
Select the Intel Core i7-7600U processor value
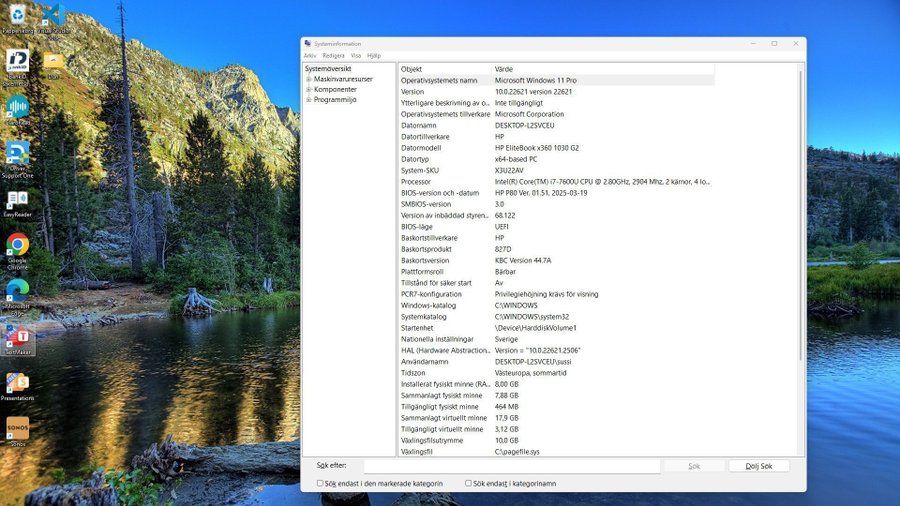[x=602, y=182]
